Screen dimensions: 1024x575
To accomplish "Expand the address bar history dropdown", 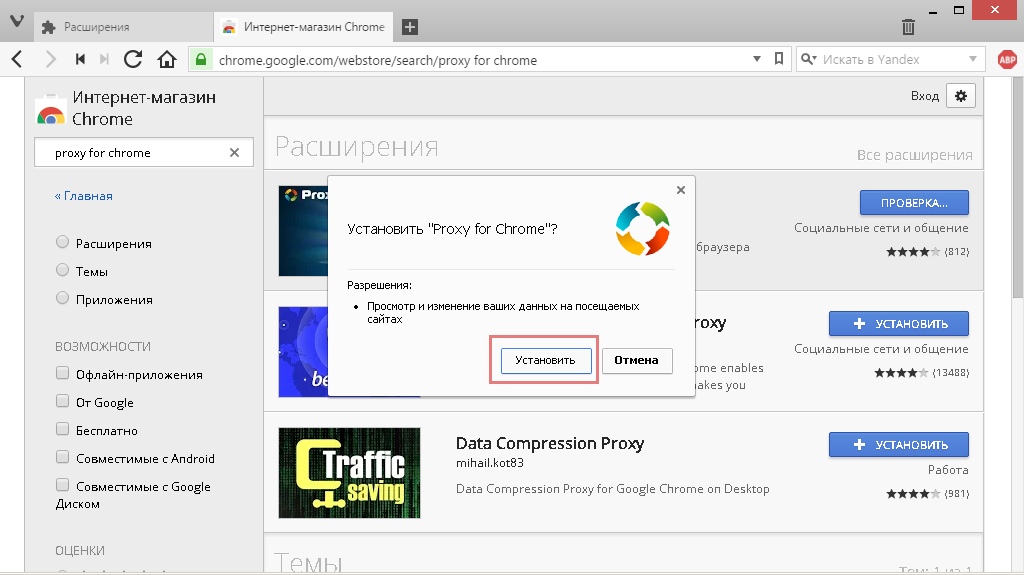I will (x=757, y=60).
